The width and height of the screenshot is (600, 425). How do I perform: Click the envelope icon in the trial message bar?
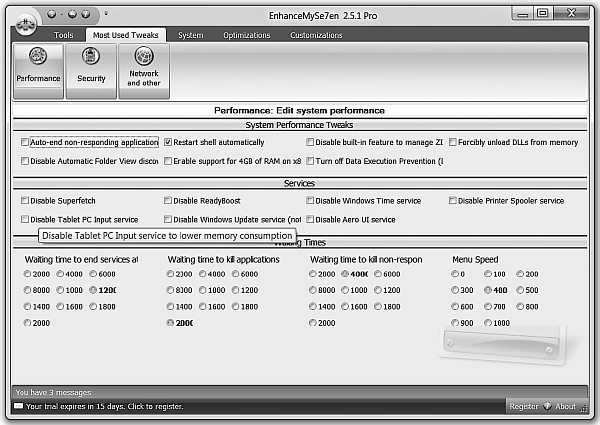pyautogui.click(x=18, y=406)
